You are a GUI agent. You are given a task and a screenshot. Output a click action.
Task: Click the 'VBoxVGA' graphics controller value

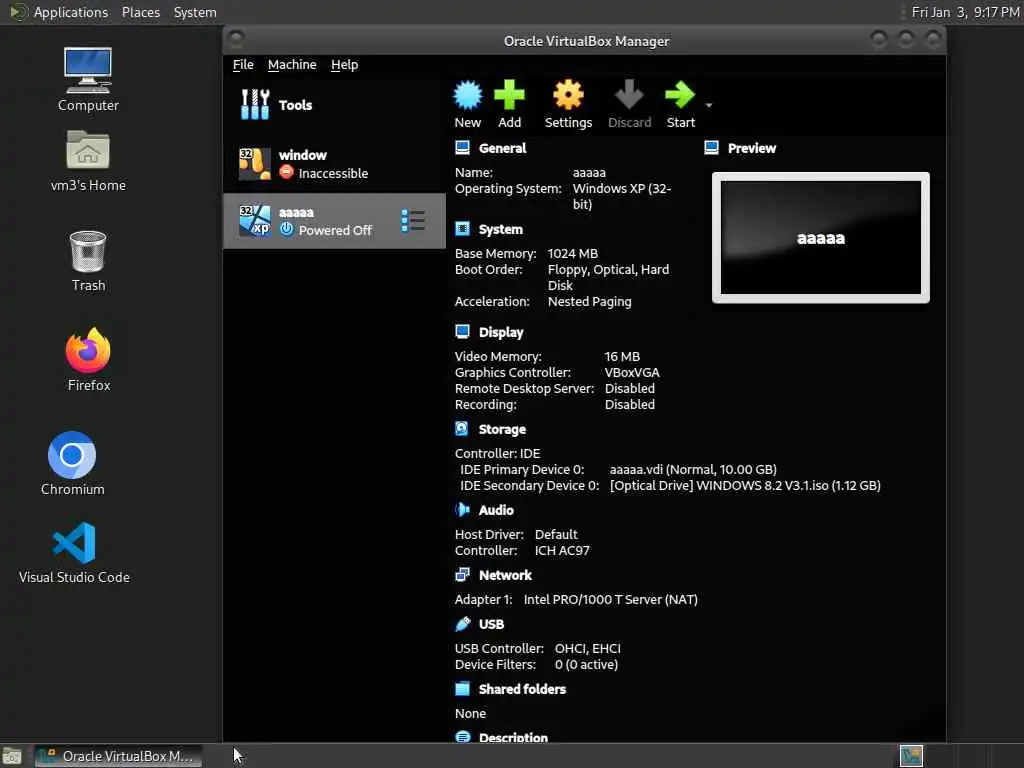pos(632,372)
